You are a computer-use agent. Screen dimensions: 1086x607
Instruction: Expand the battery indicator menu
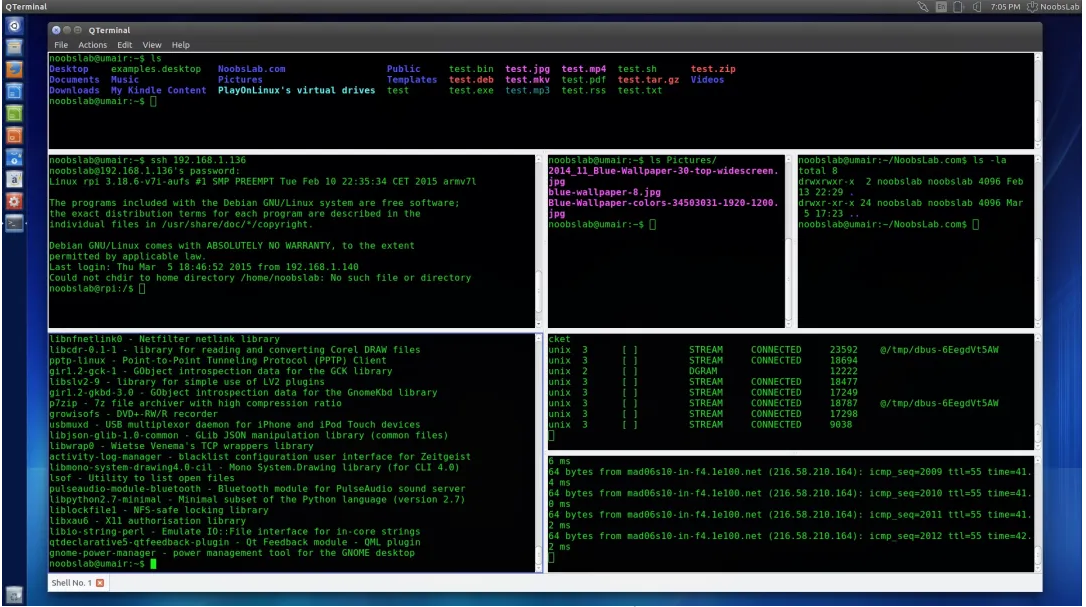pyautogui.click(x=960, y=7)
